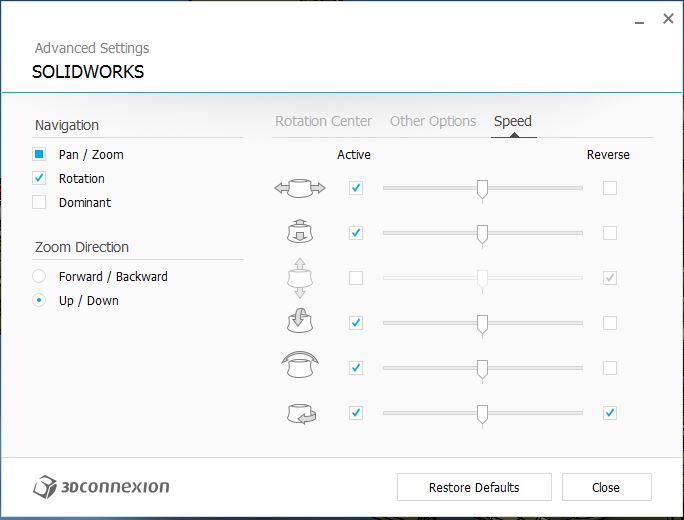Click the tilt speed slider handle

(x=482, y=325)
